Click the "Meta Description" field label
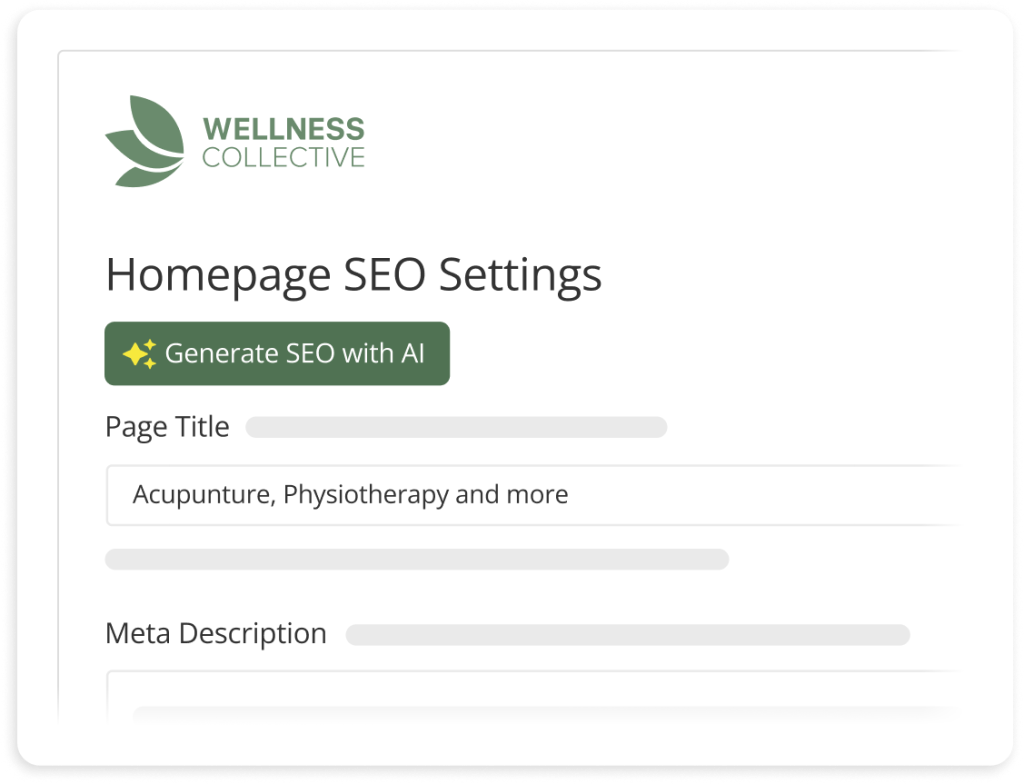 215,633
